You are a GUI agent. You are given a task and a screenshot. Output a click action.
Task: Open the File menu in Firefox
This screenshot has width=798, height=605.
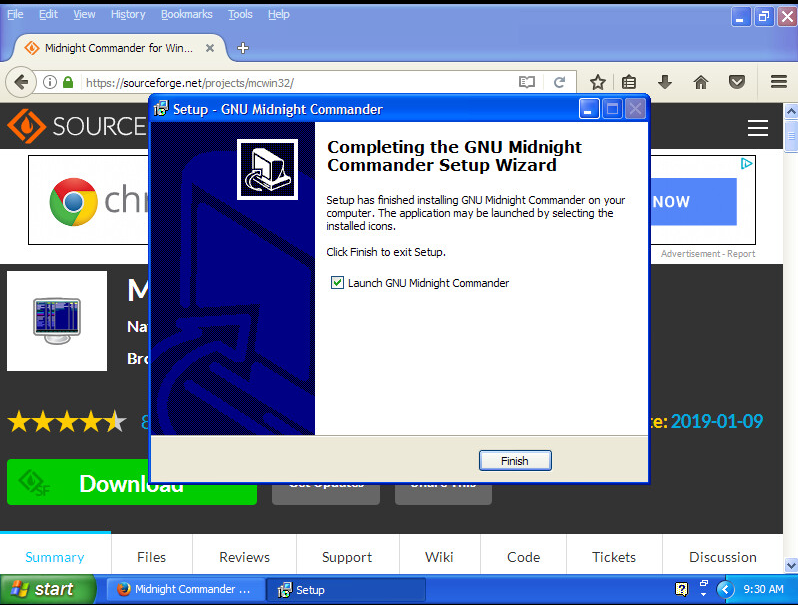(x=15, y=14)
